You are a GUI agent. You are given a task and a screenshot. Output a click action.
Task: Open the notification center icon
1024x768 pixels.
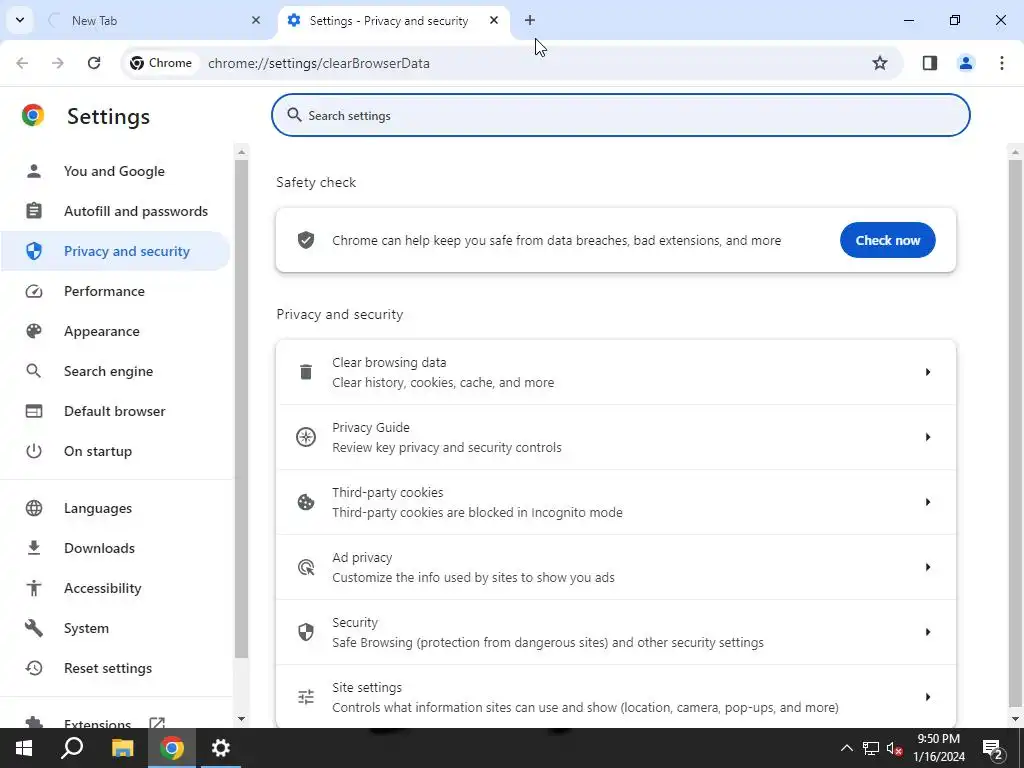click(992, 748)
